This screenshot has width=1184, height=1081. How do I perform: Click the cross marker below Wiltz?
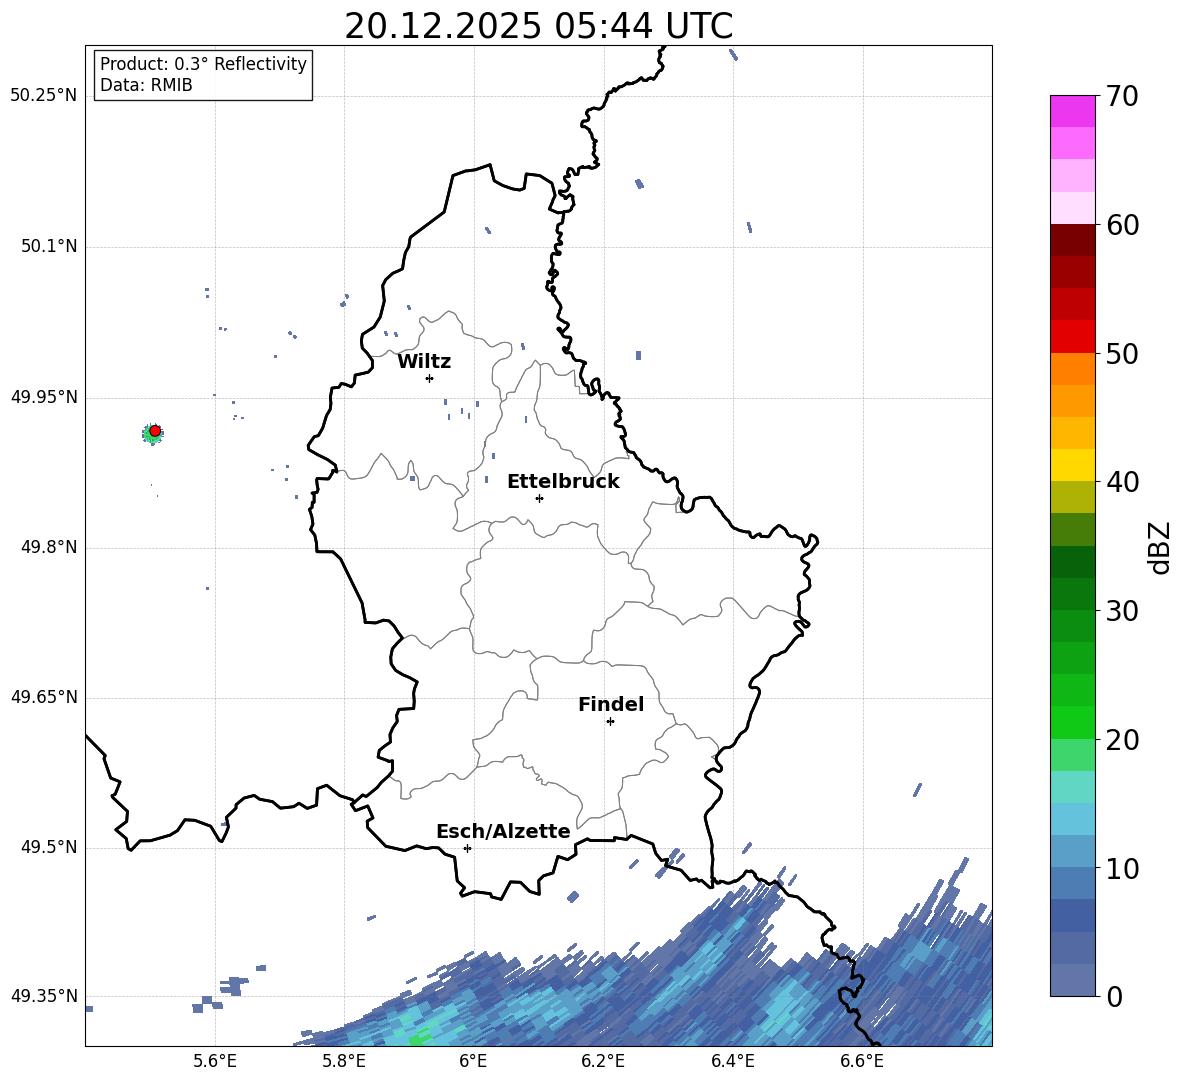(430, 378)
